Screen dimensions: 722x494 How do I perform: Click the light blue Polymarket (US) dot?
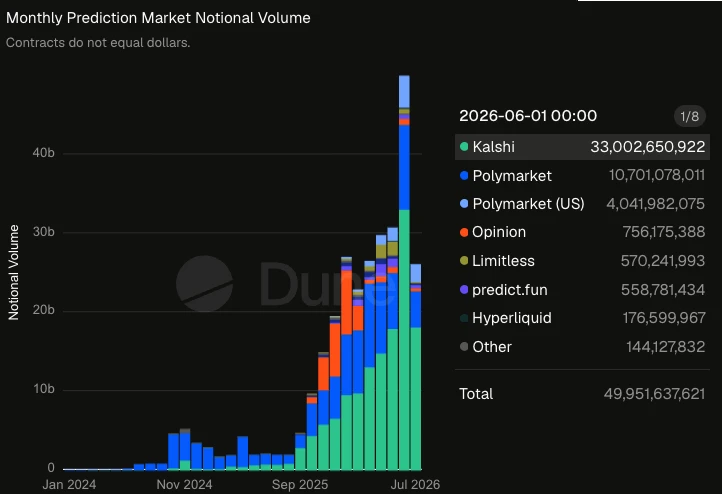[464, 203]
